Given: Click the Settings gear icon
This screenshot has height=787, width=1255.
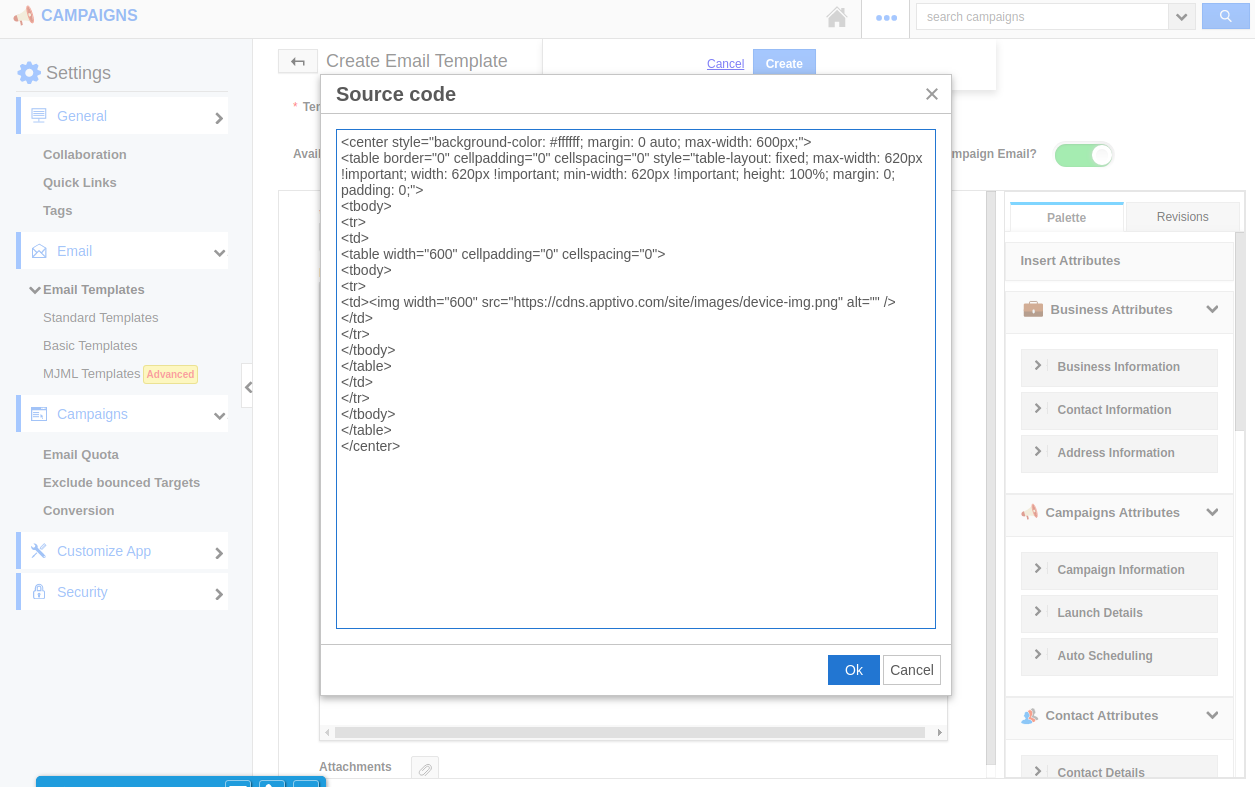Looking at the screenshot, I should point(29,72).
